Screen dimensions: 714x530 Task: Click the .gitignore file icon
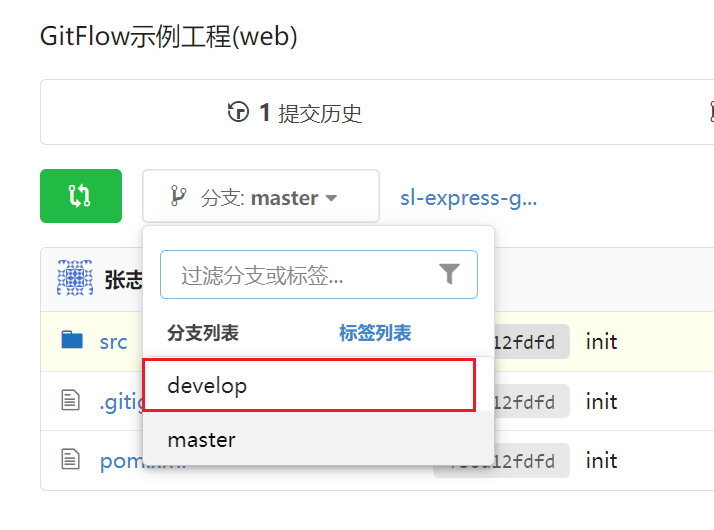[x=70, y=401]
